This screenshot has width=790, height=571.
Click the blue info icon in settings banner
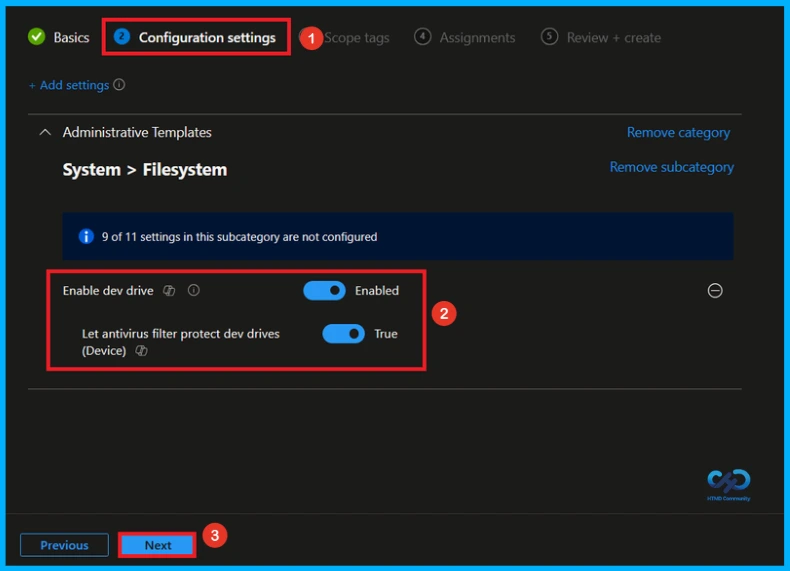(86, 236)
